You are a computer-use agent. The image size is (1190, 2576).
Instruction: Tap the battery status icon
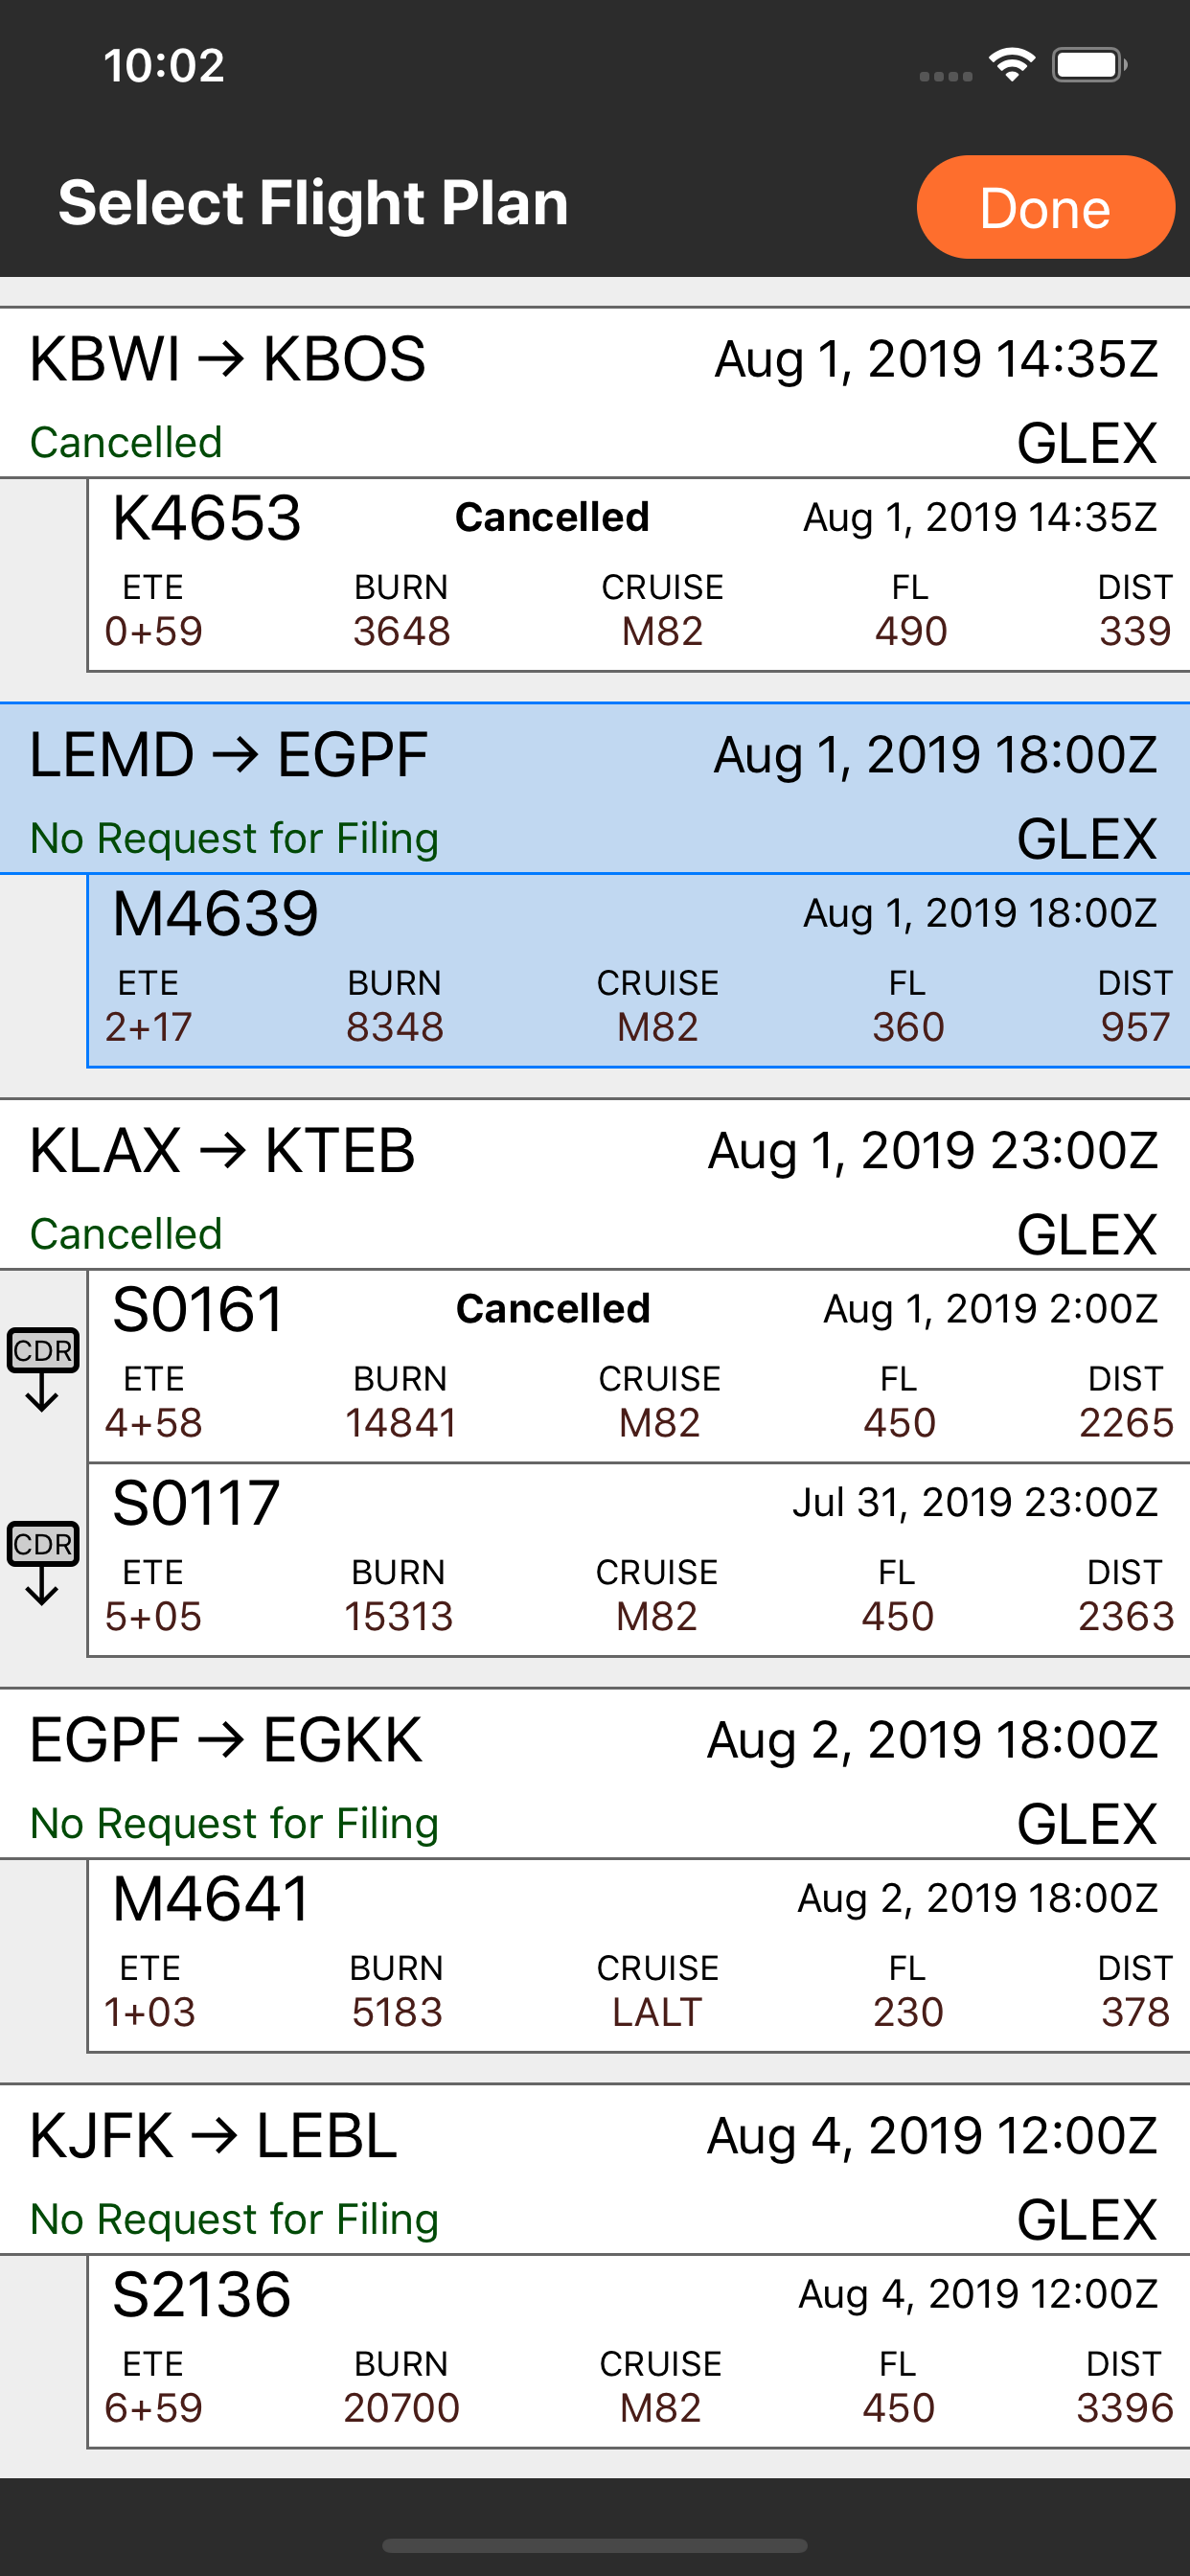[1090, 66]
